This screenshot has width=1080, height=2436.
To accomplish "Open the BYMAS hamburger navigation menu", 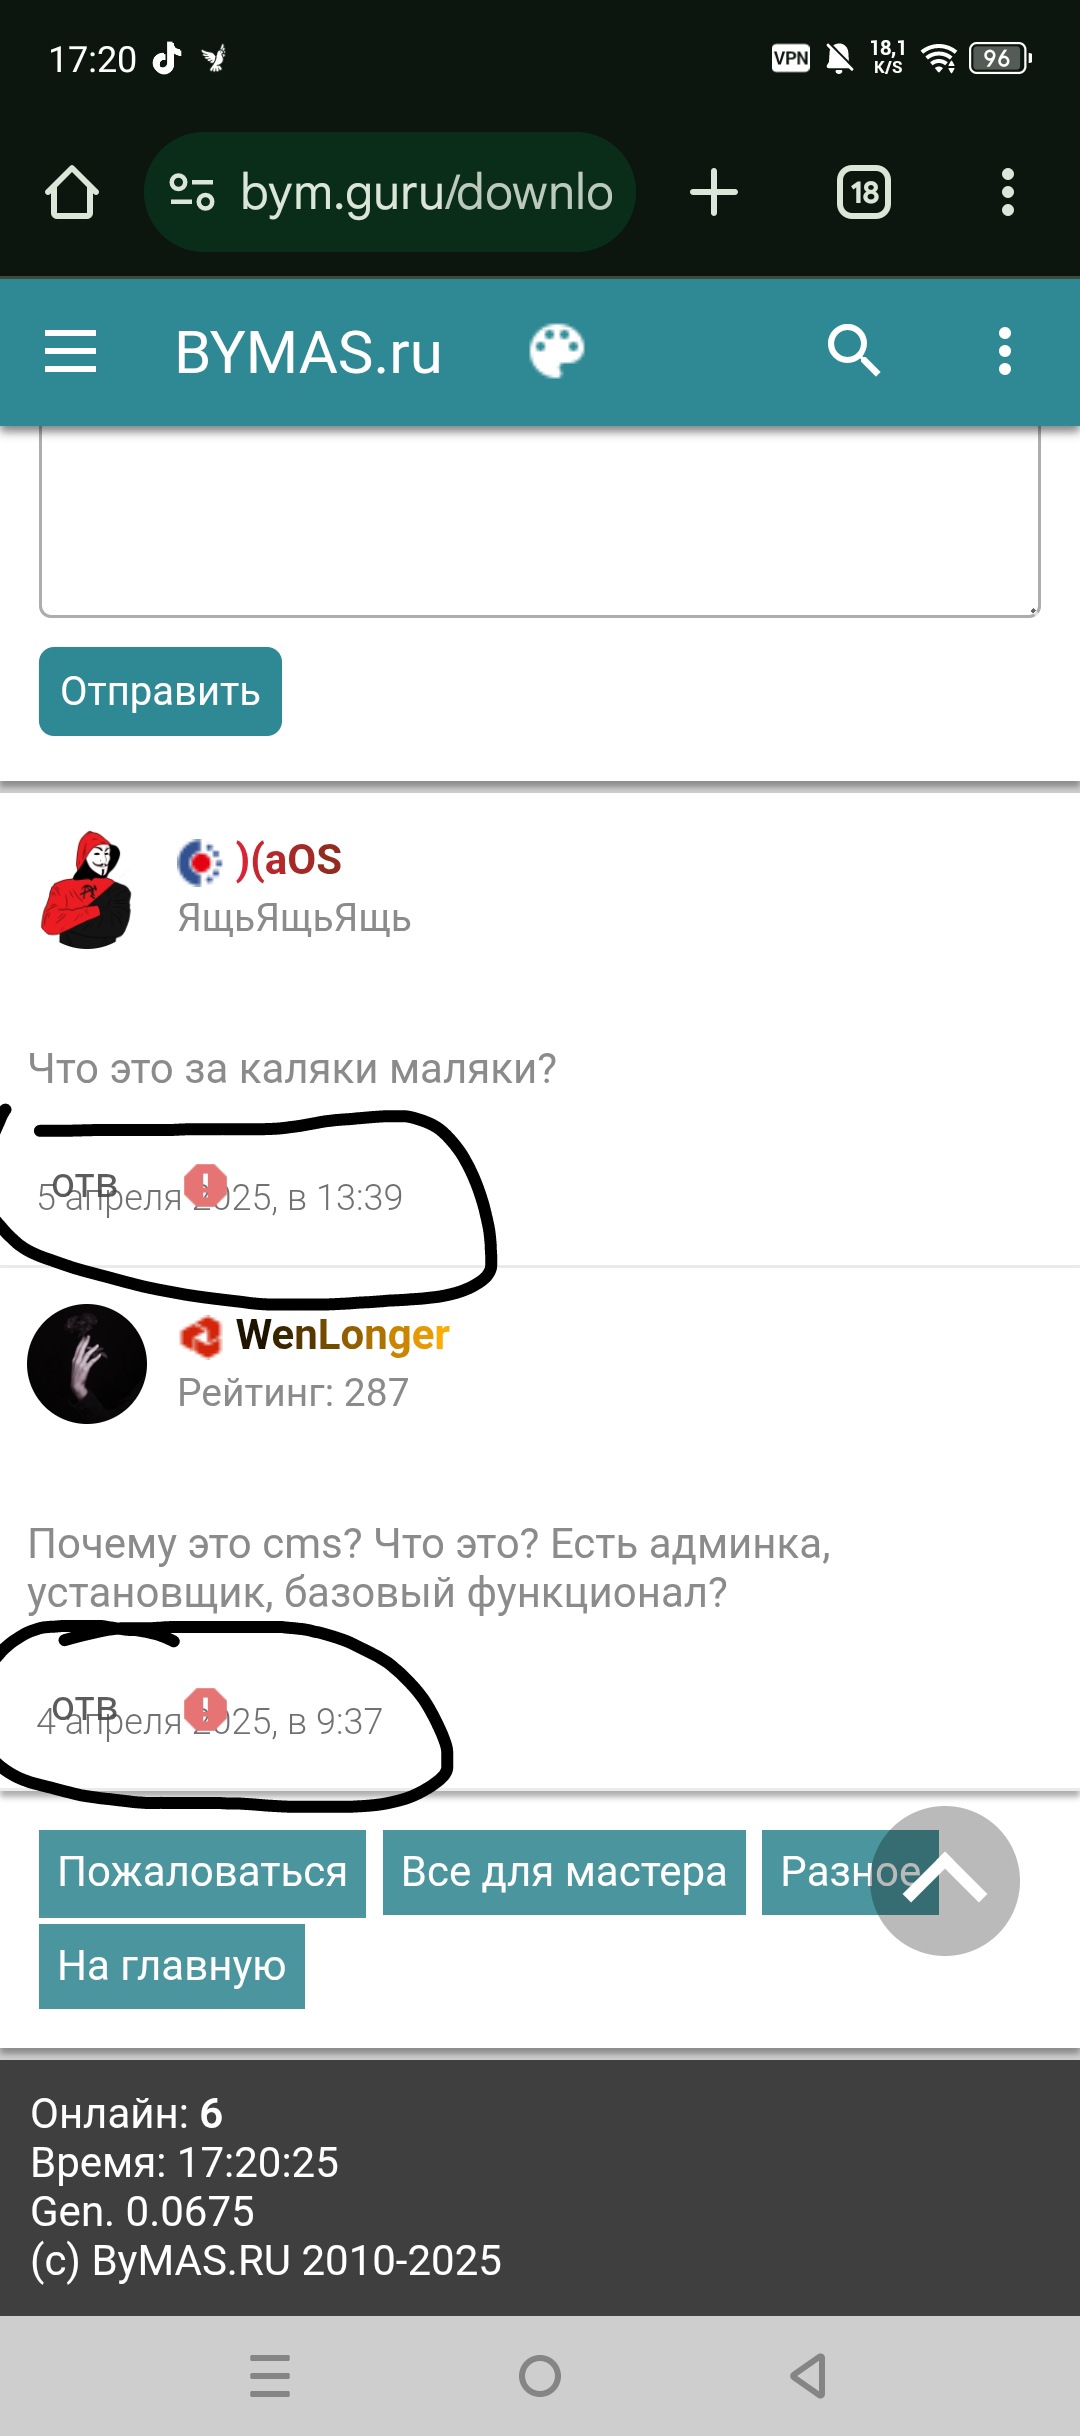I will coord(71,352).
